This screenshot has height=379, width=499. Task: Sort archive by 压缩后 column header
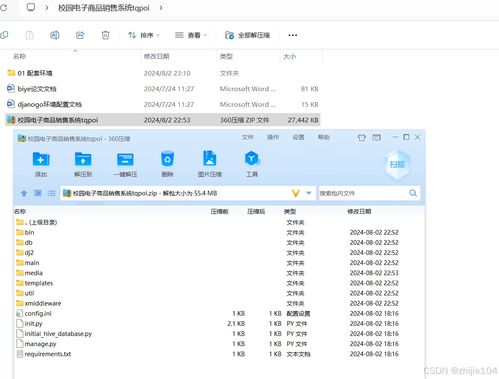point(256,211)
